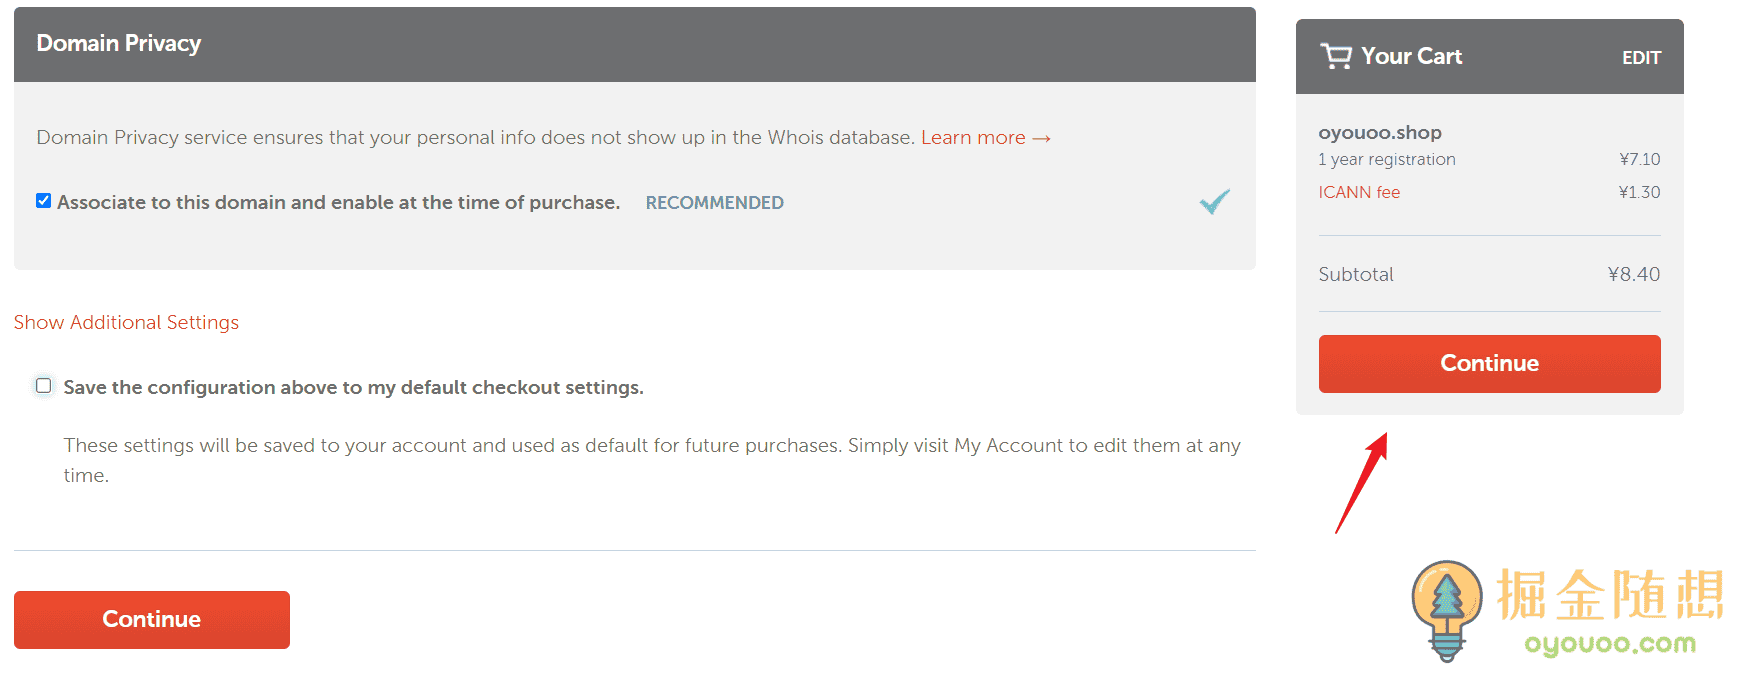Click the lightbulb tree logo icon
The width and height of the screenshot is (1757, 679).
(x=1446, y=607)
